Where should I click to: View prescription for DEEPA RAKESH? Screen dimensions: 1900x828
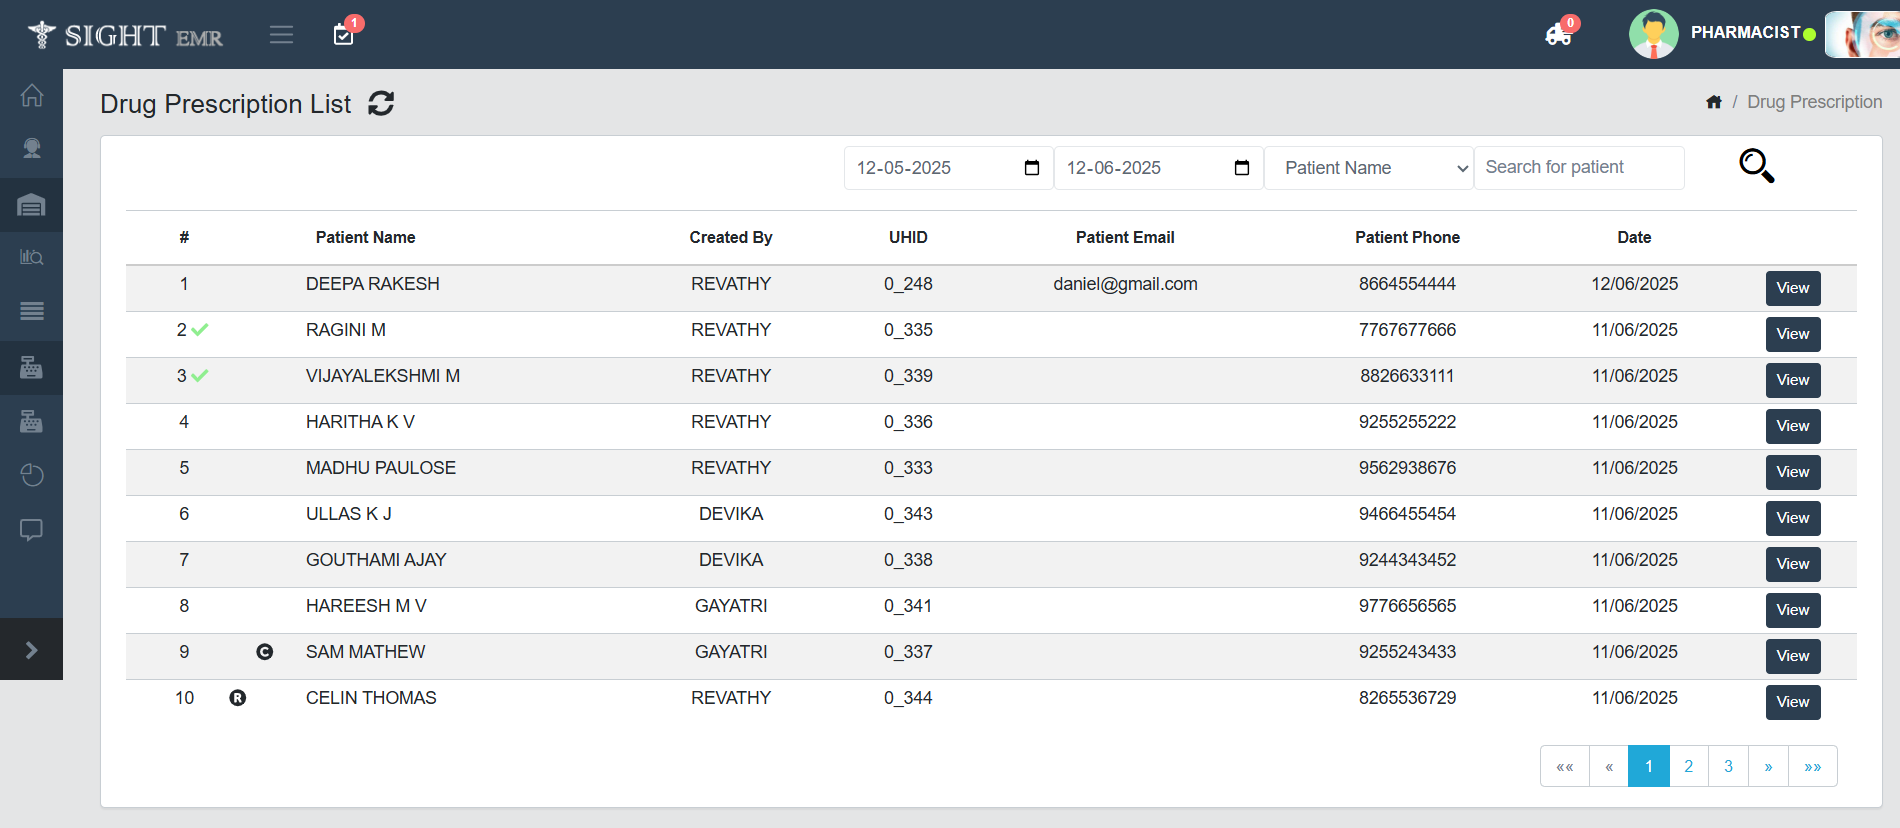click(1792, 288)
